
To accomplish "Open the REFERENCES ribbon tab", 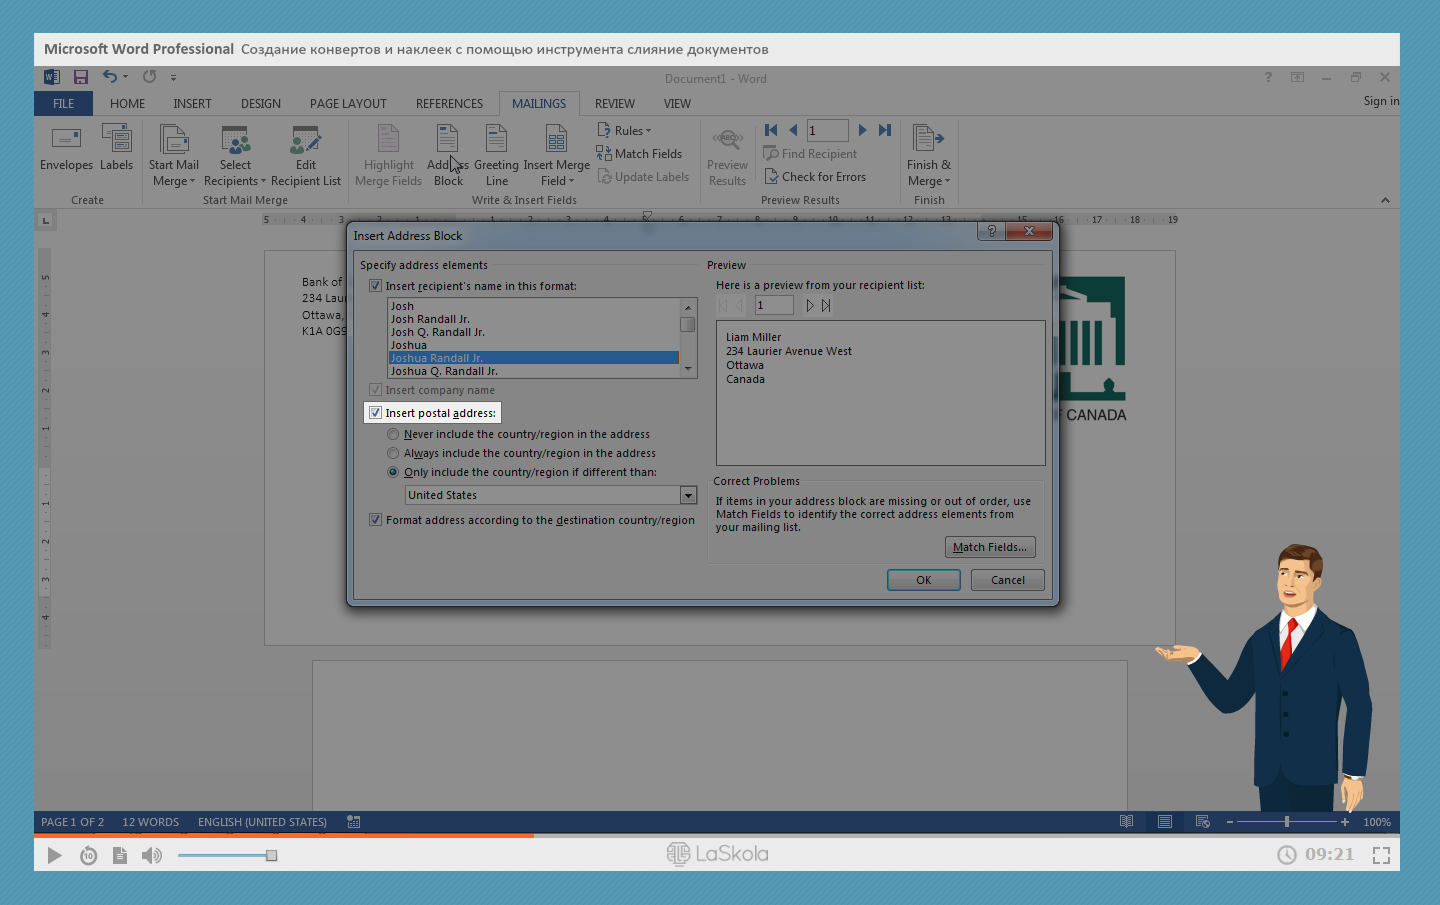I will point(449,104).
